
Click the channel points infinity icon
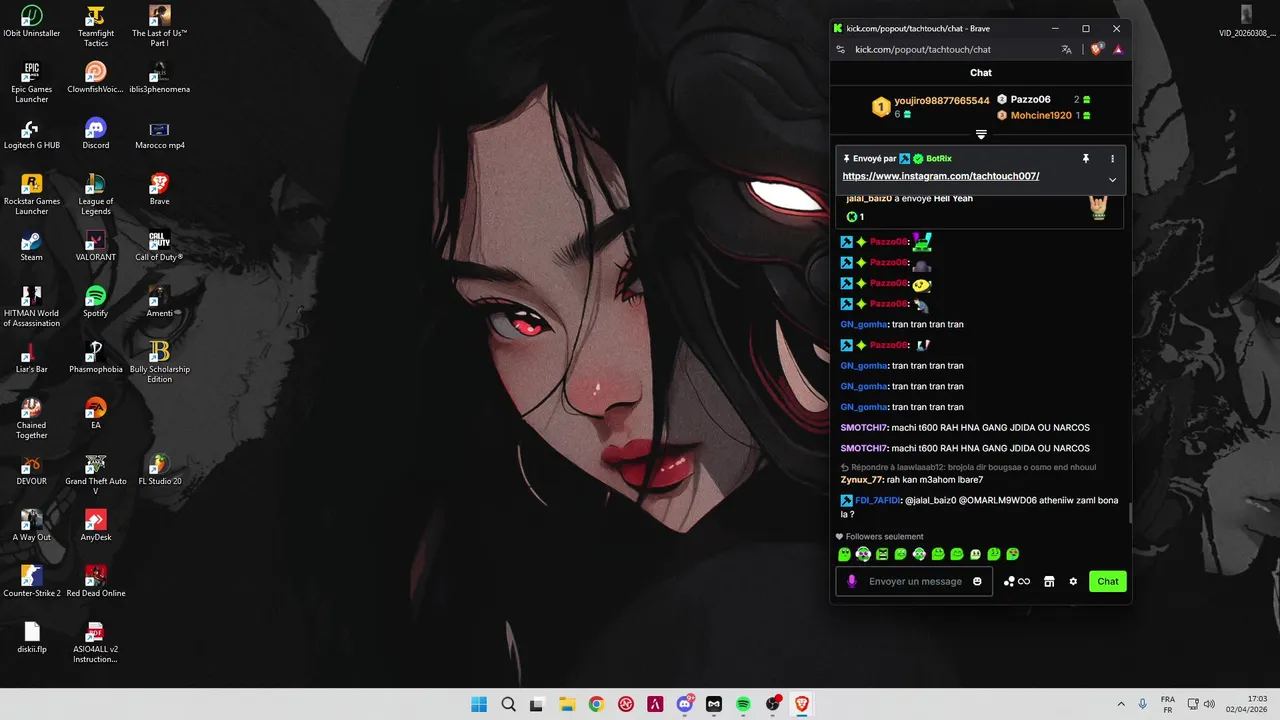1017,581
